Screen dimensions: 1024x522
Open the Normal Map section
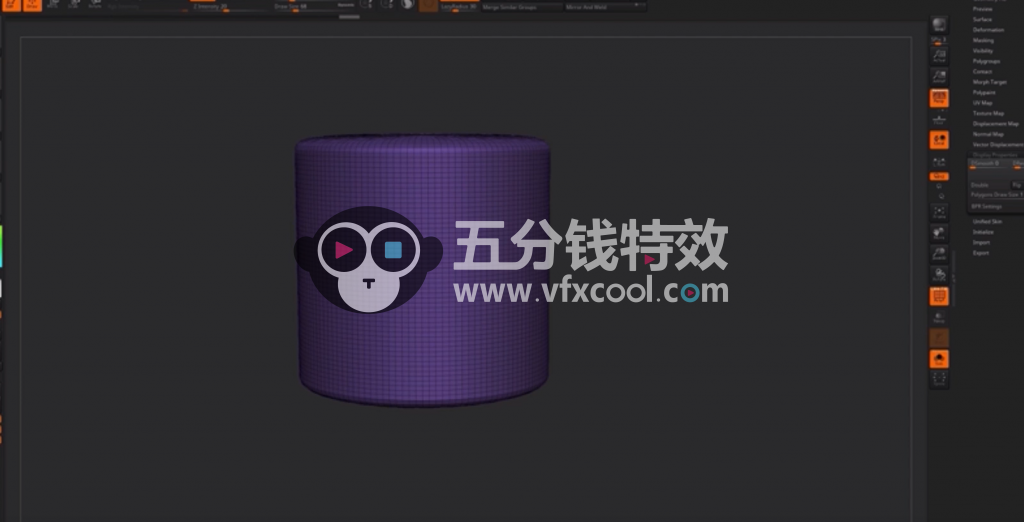tap(988, 135)
